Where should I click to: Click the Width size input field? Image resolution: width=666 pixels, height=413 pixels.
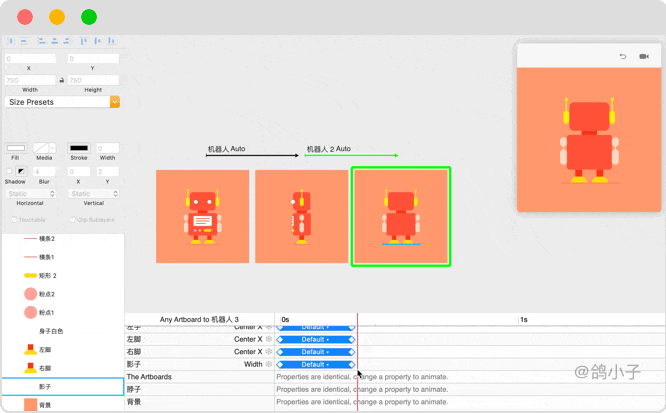tap(30, 80)
